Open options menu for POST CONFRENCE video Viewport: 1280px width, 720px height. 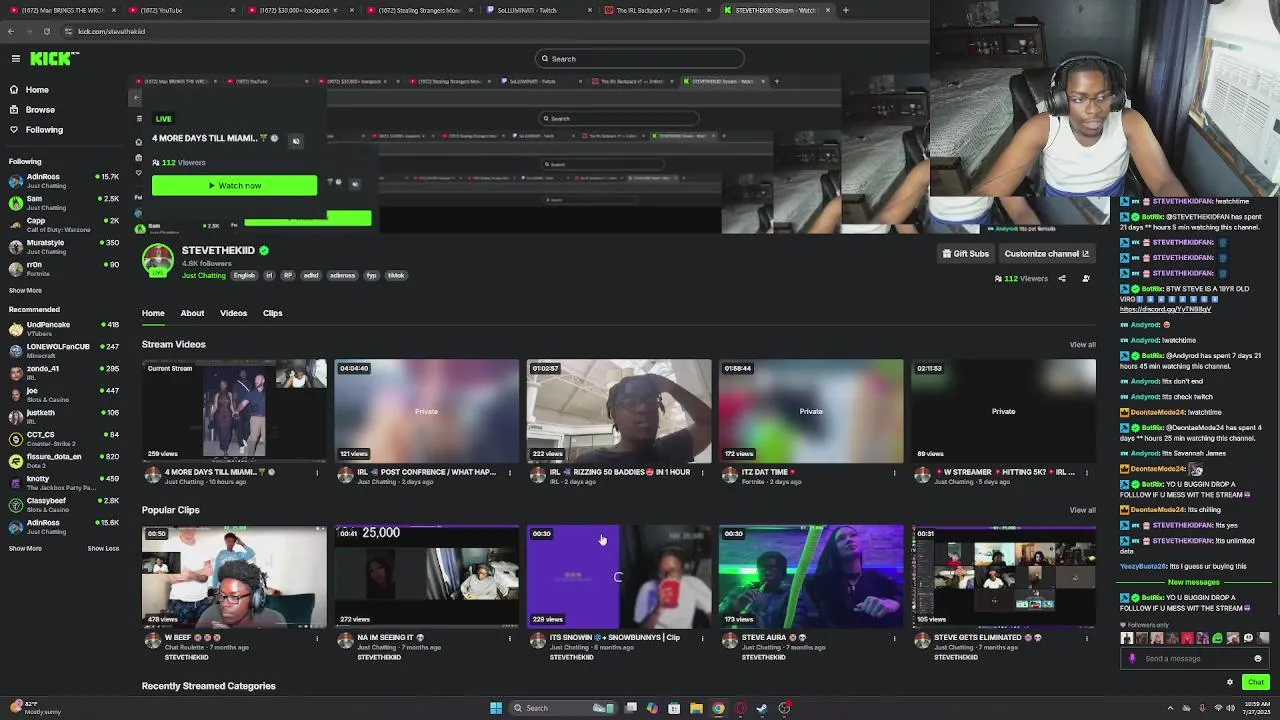point(510,473)
